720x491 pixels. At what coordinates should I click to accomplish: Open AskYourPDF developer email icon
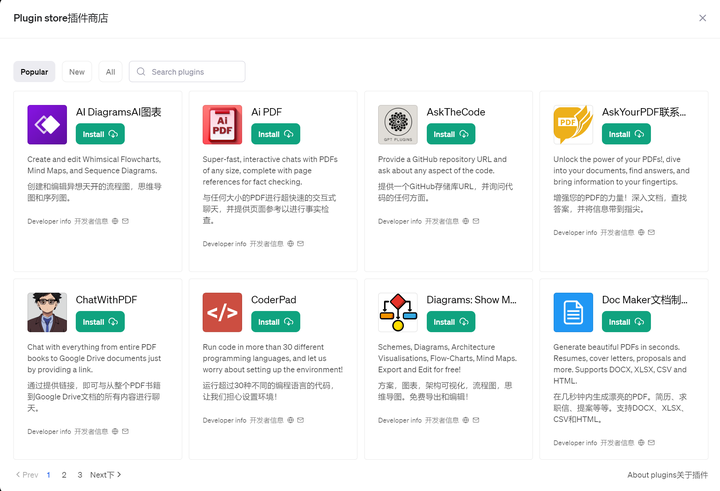(x=652, y=232)
